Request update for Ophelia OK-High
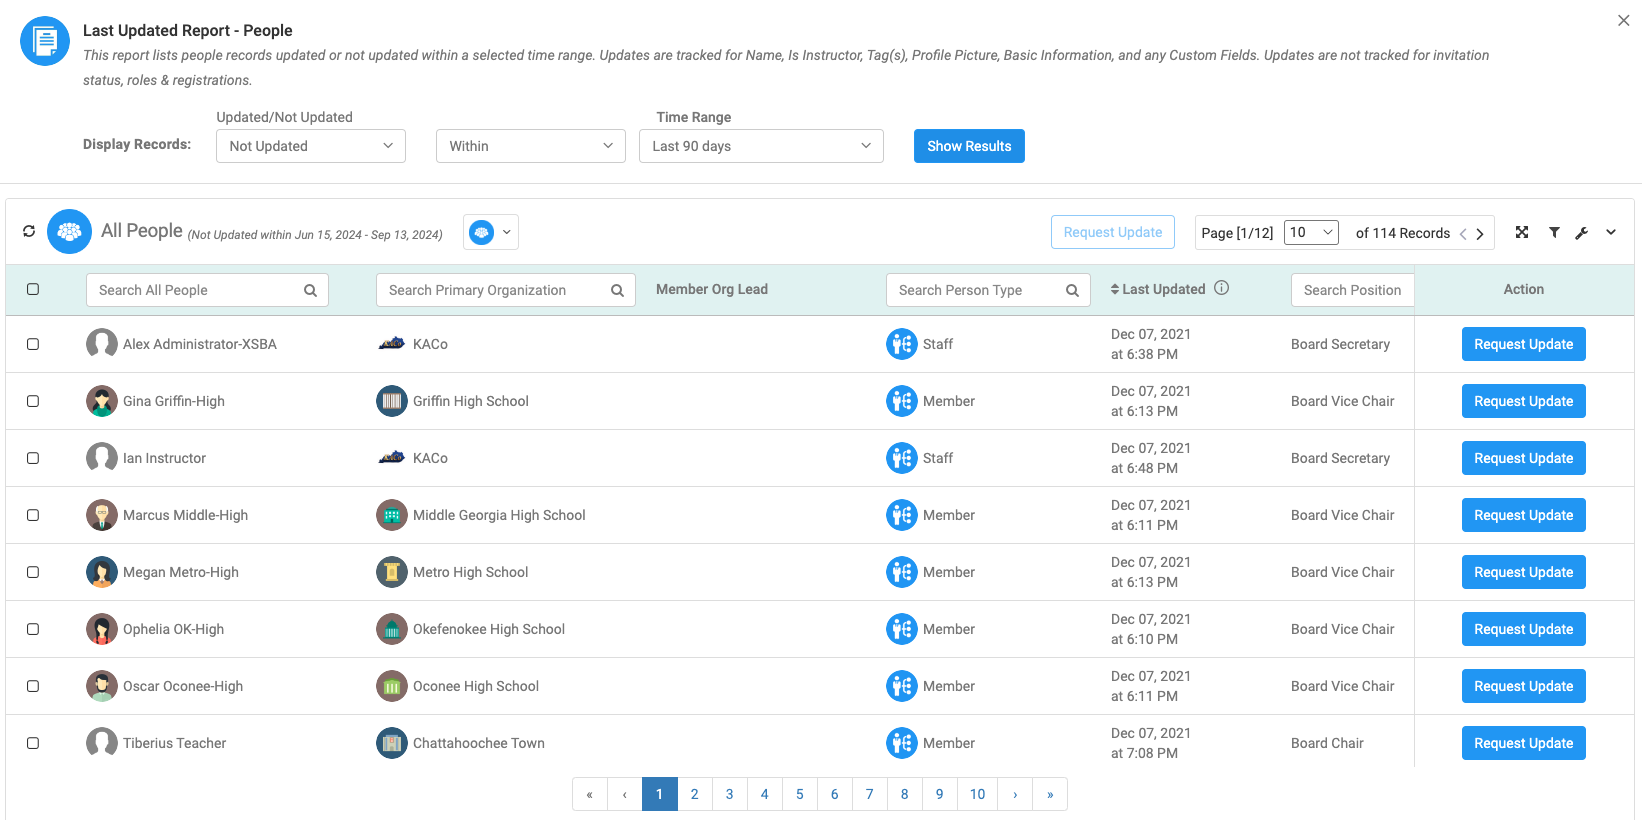The width and height of the screenshot is (1642, 820). (x=1524, y=629)
